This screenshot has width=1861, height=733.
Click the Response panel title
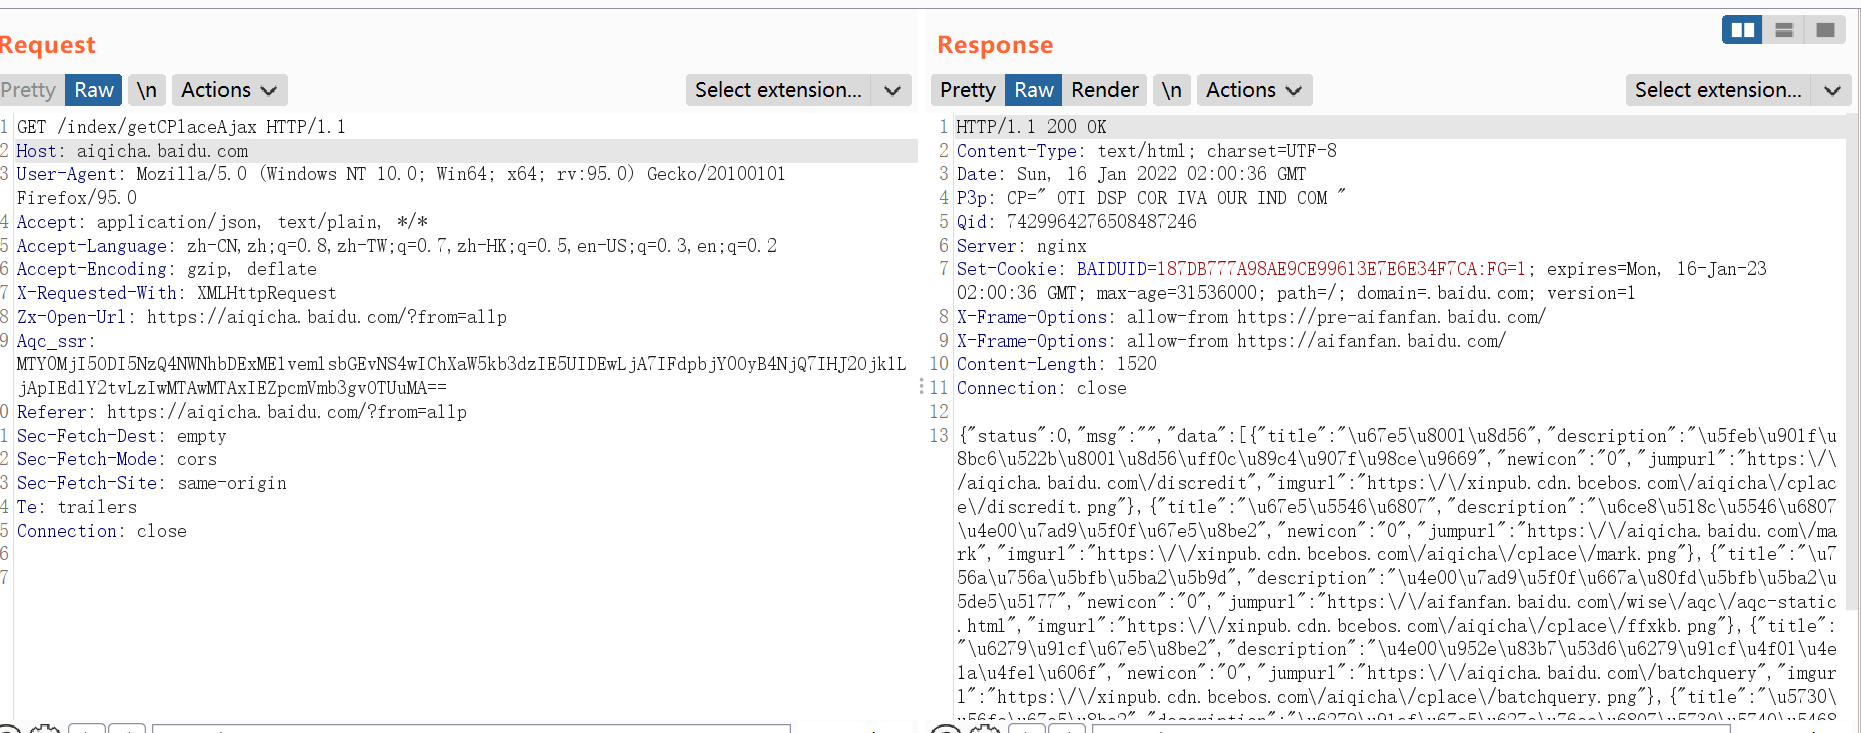995,45
